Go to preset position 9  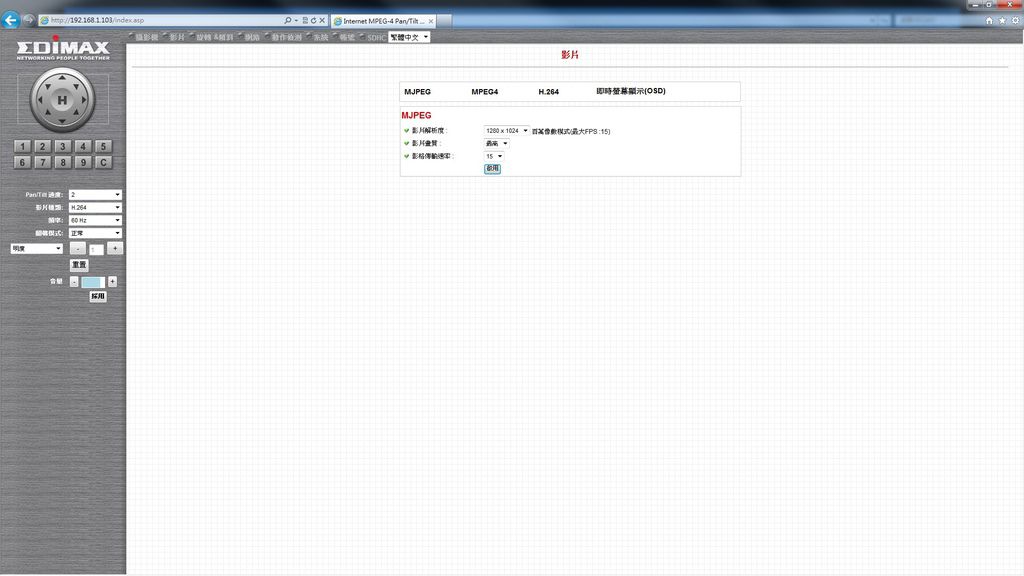(83, 162)
